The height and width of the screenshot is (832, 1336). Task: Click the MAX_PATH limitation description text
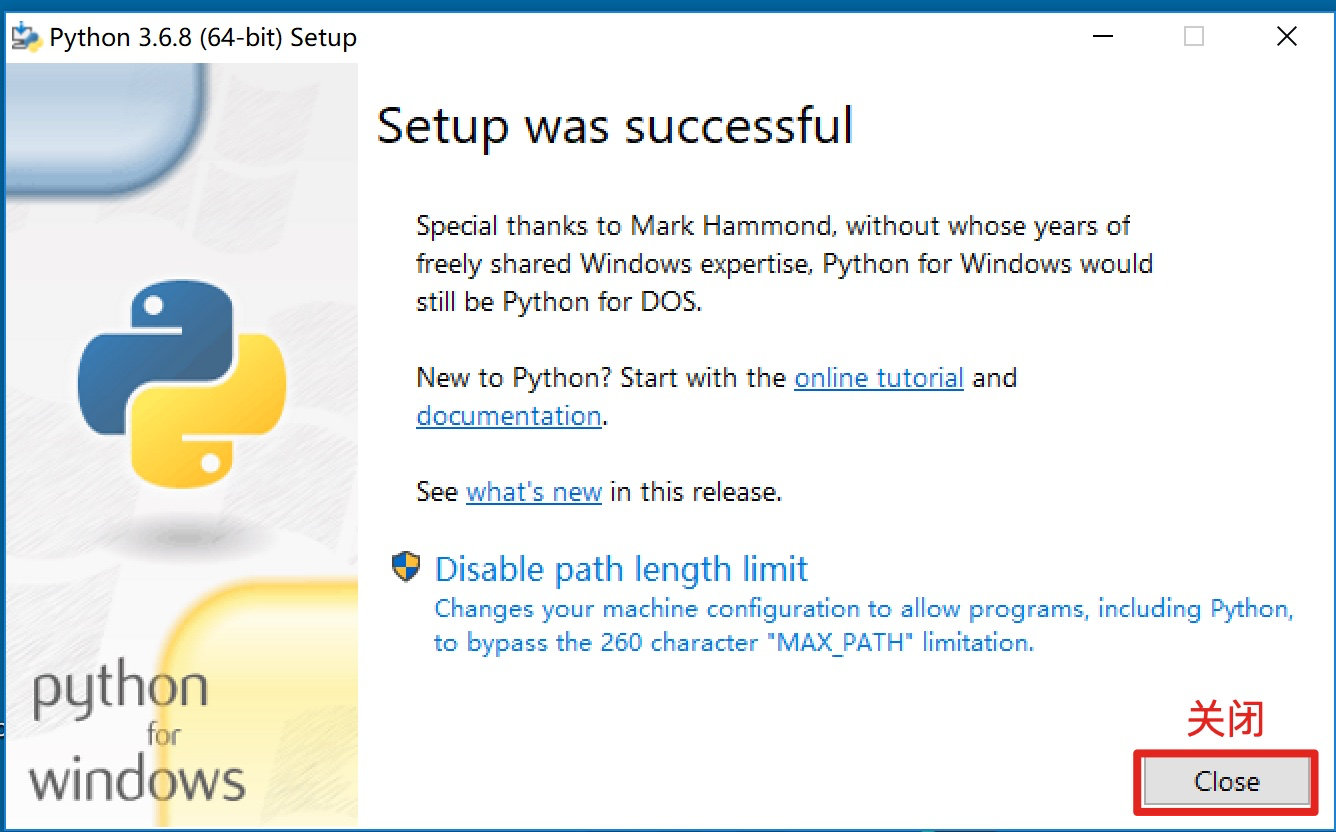point(864,625)
